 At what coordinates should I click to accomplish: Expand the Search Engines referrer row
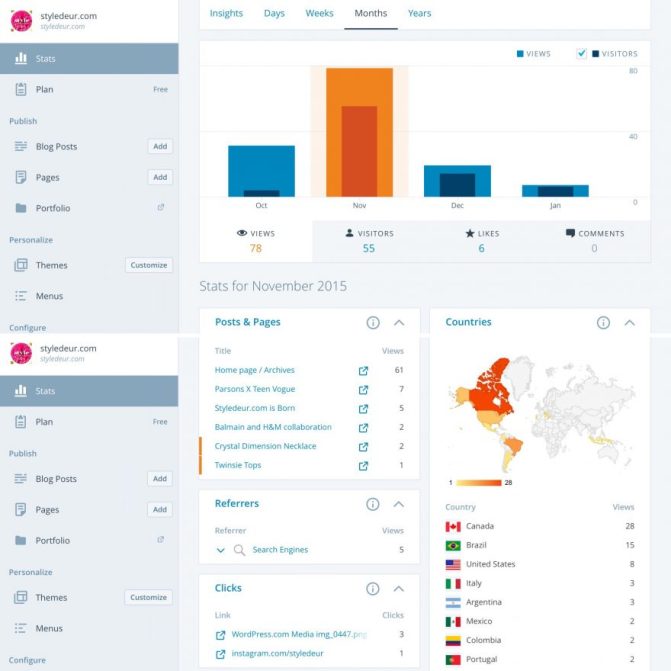point(220,550)
